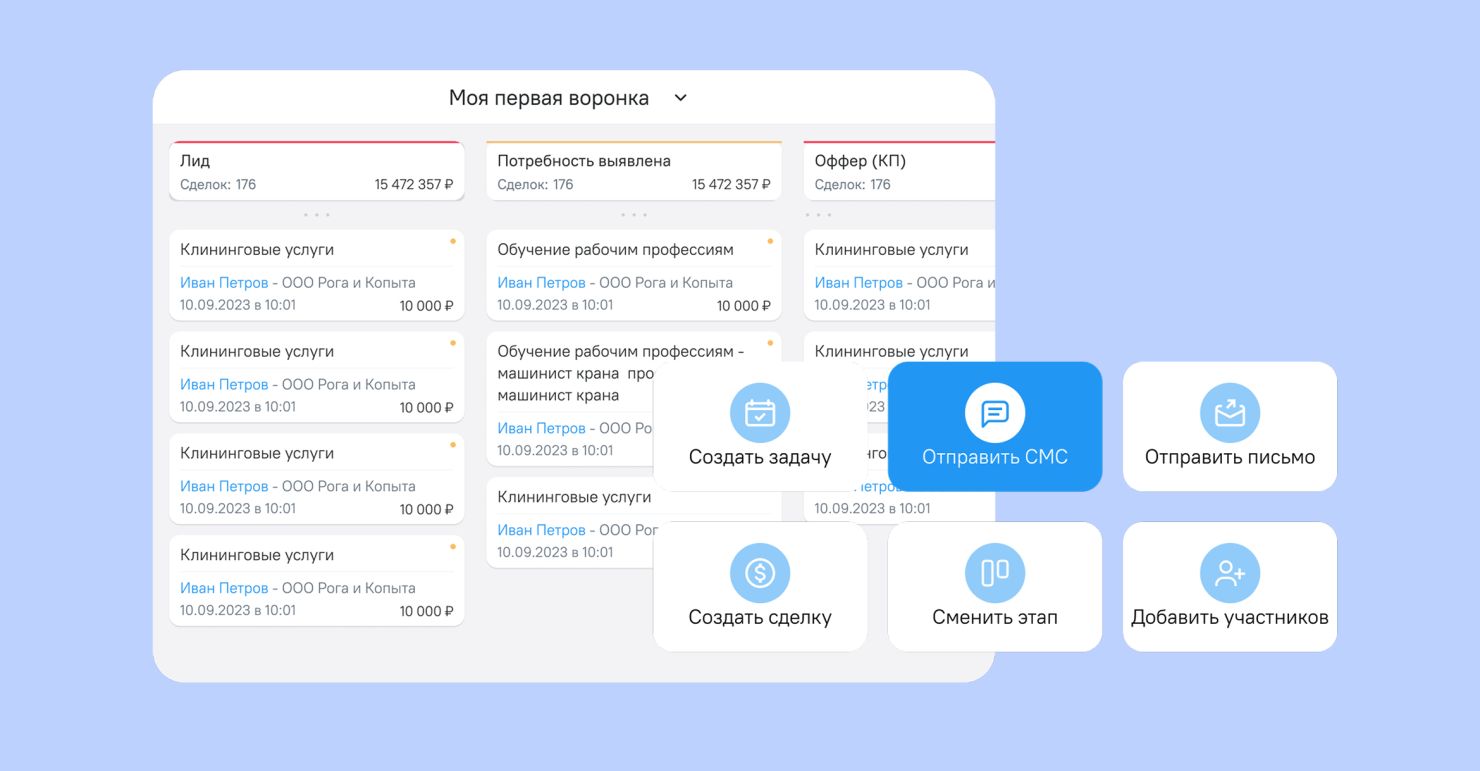This screenshot has height=771, width=1480.
Task: Select the Оффер (КП) stage header
Action: coord(898,172)
